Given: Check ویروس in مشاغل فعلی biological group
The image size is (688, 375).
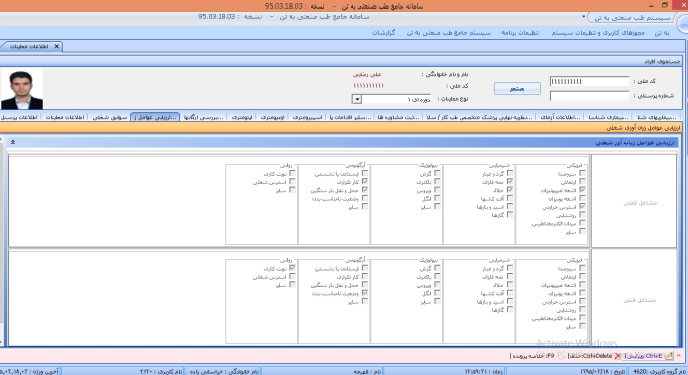Looking at the screenshot, I should pos(437,190).
